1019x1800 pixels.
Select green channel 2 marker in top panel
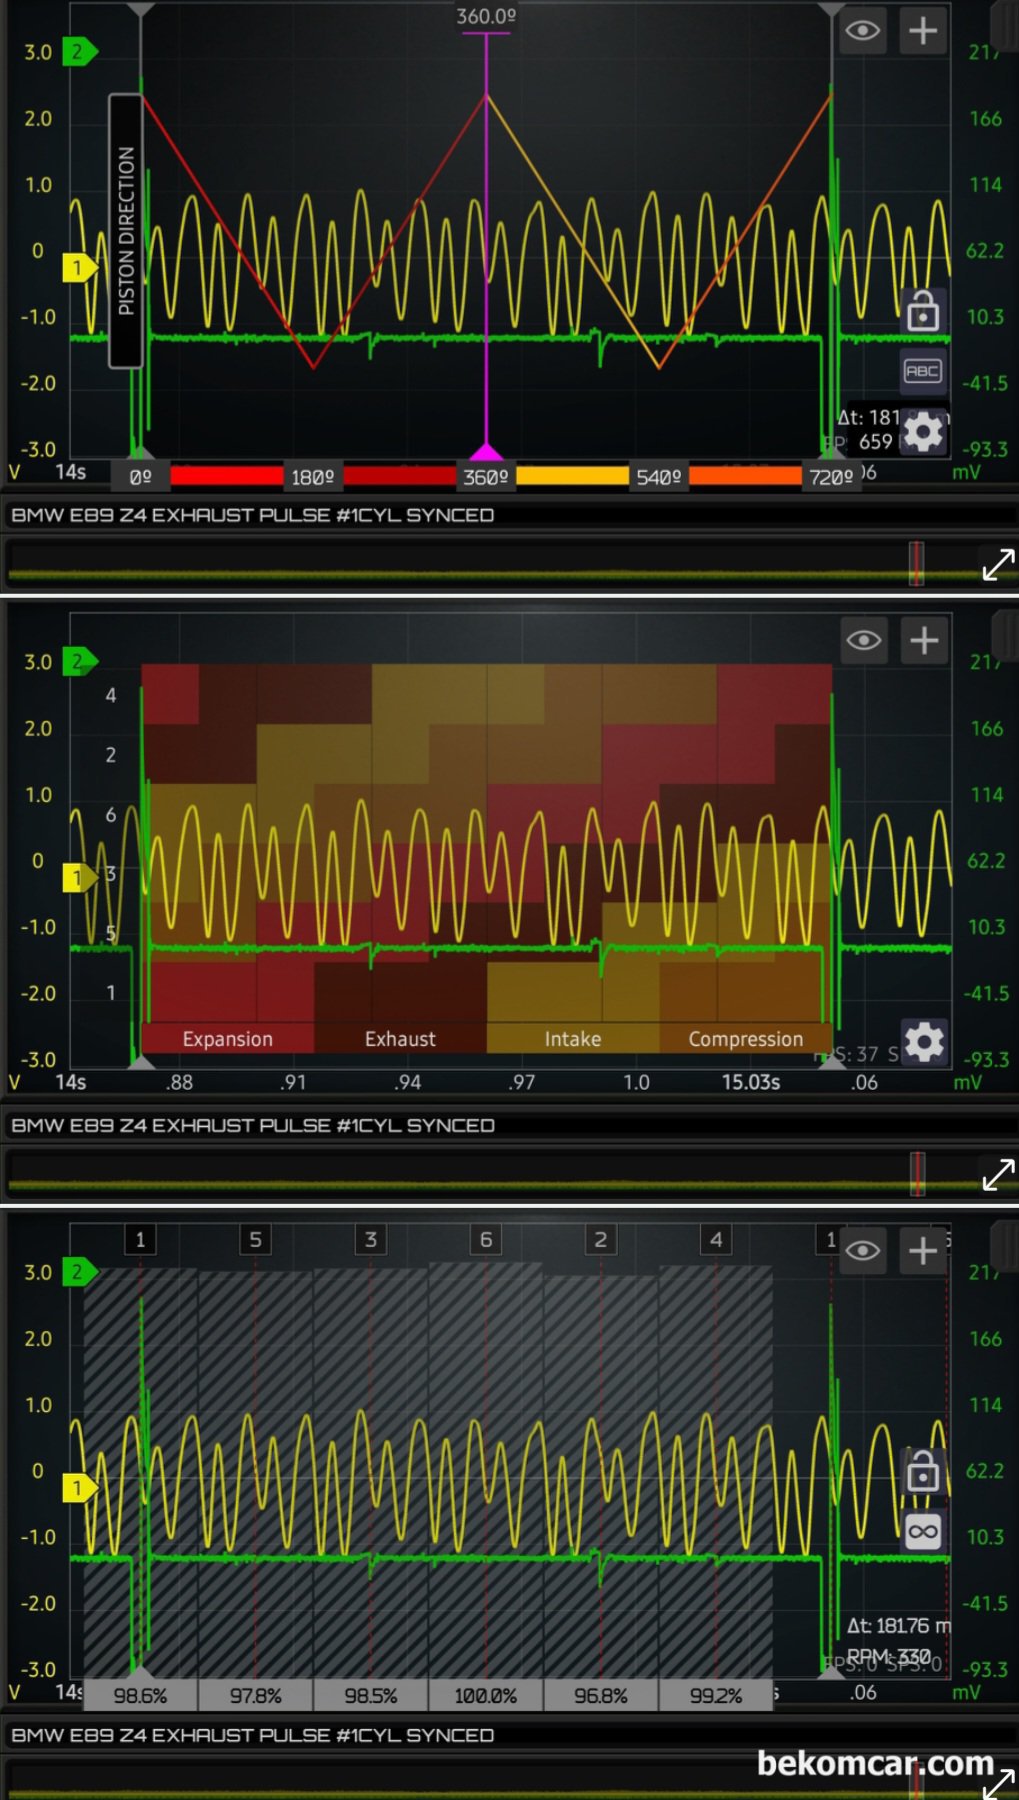coord(79,51)
